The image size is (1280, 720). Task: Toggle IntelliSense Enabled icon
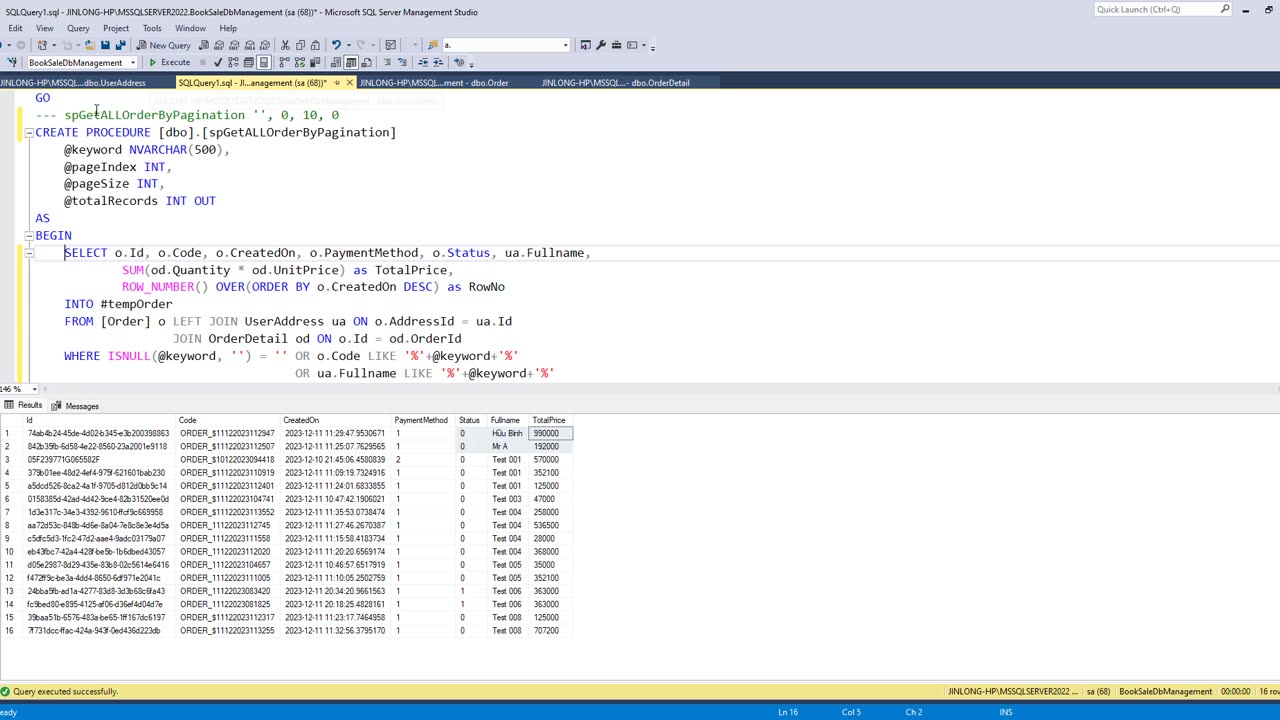pos(264,62)
